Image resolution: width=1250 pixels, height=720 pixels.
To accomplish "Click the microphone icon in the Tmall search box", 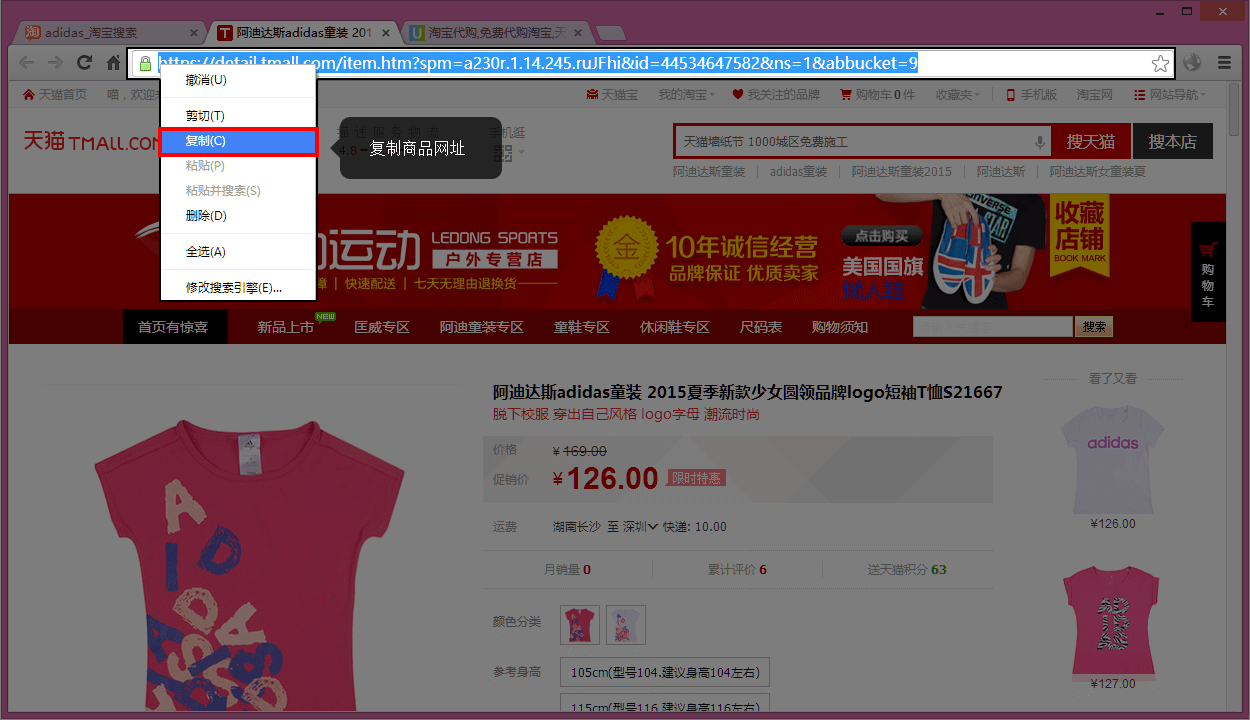I will coord(1040,142).
